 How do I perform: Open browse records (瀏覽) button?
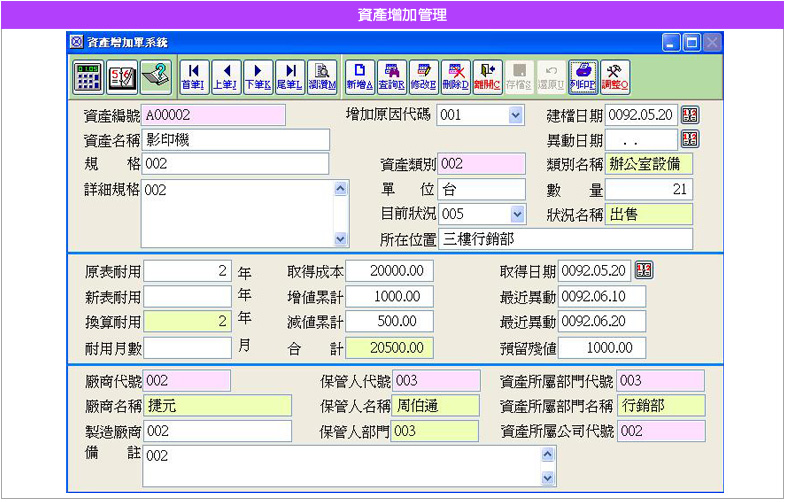pos(321,75)
